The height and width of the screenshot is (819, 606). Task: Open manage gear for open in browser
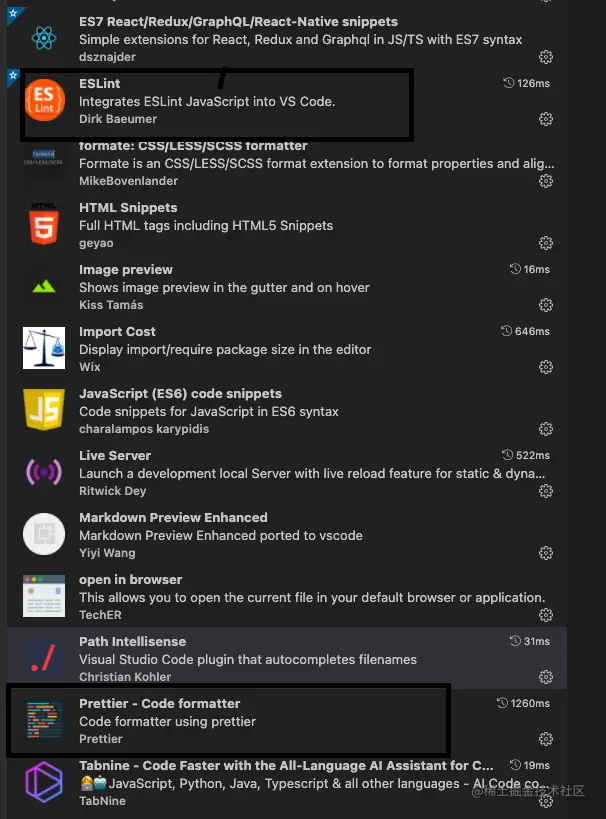pyautogui.click(x=546, y=615)
